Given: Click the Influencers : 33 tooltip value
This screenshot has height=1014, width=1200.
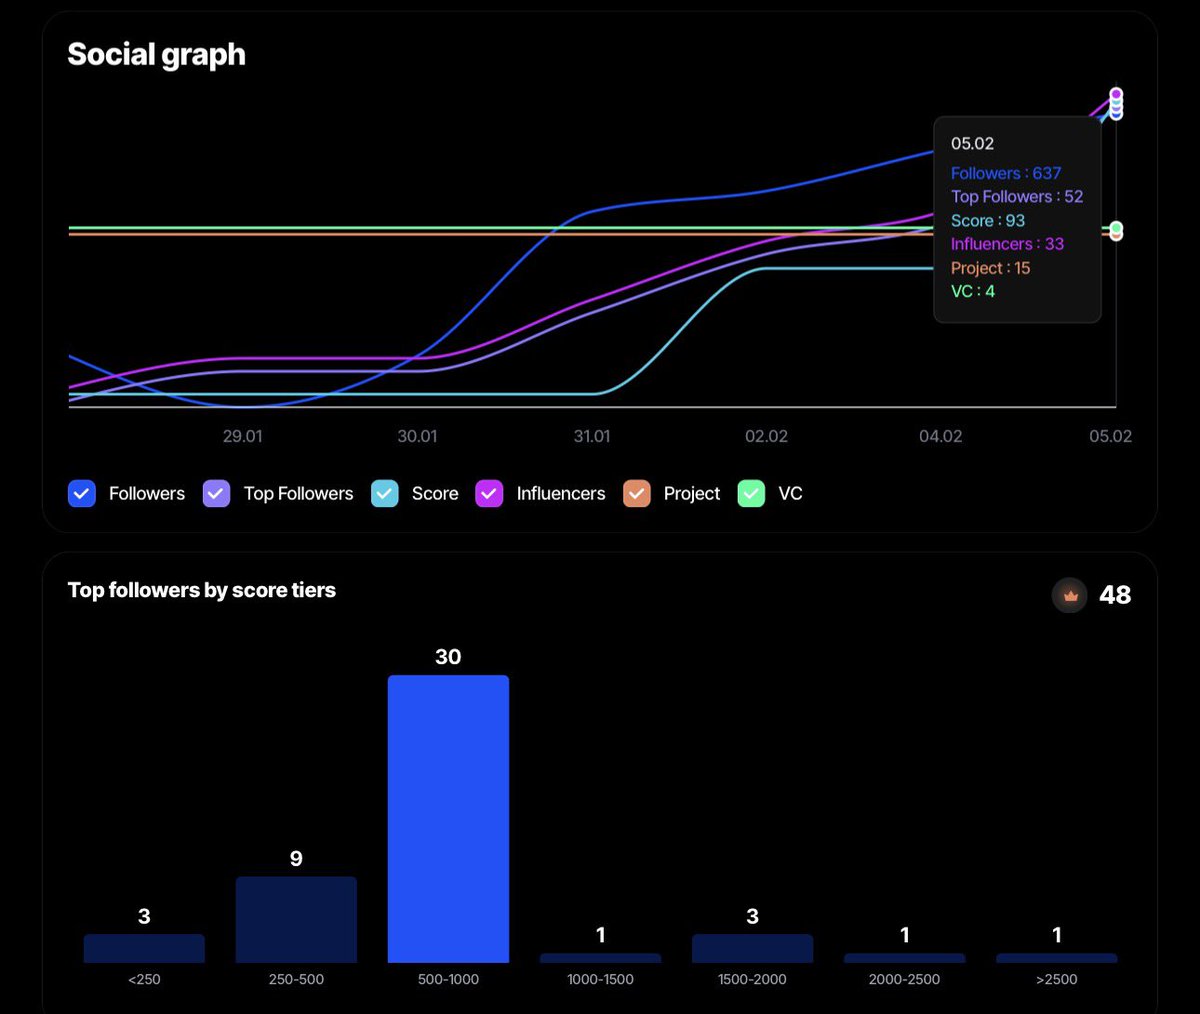Looking at the screenshot, I should (1007, 244).
